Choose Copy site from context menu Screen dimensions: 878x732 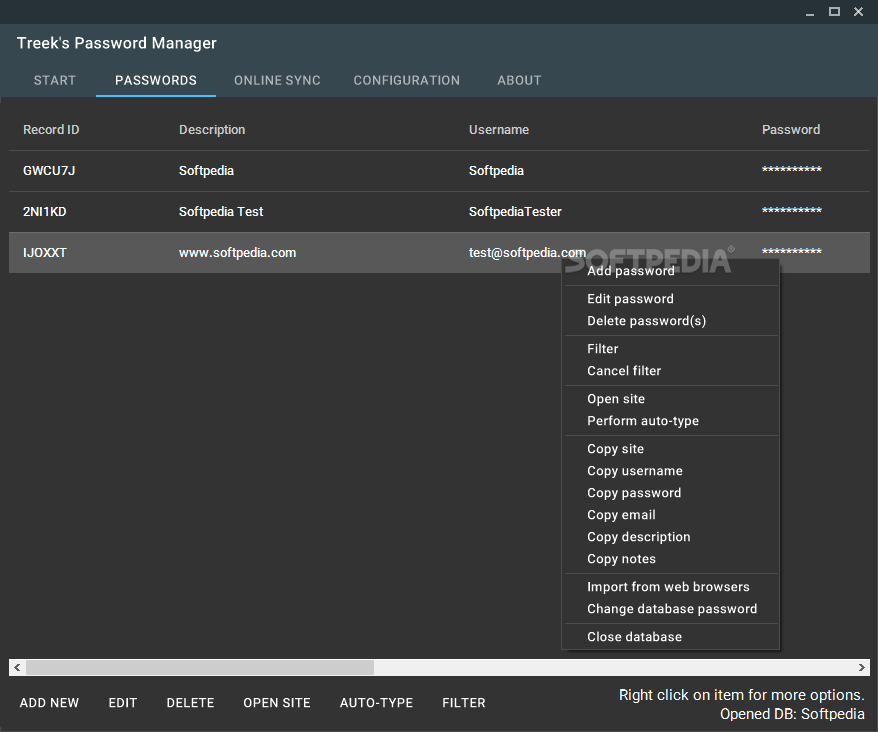tap(670, 449)
